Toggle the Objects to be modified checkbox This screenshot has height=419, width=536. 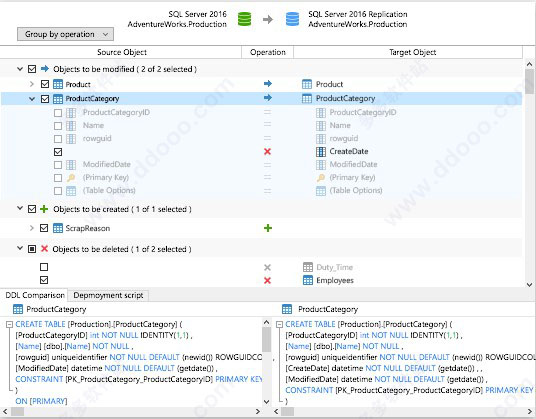[32, 69]
